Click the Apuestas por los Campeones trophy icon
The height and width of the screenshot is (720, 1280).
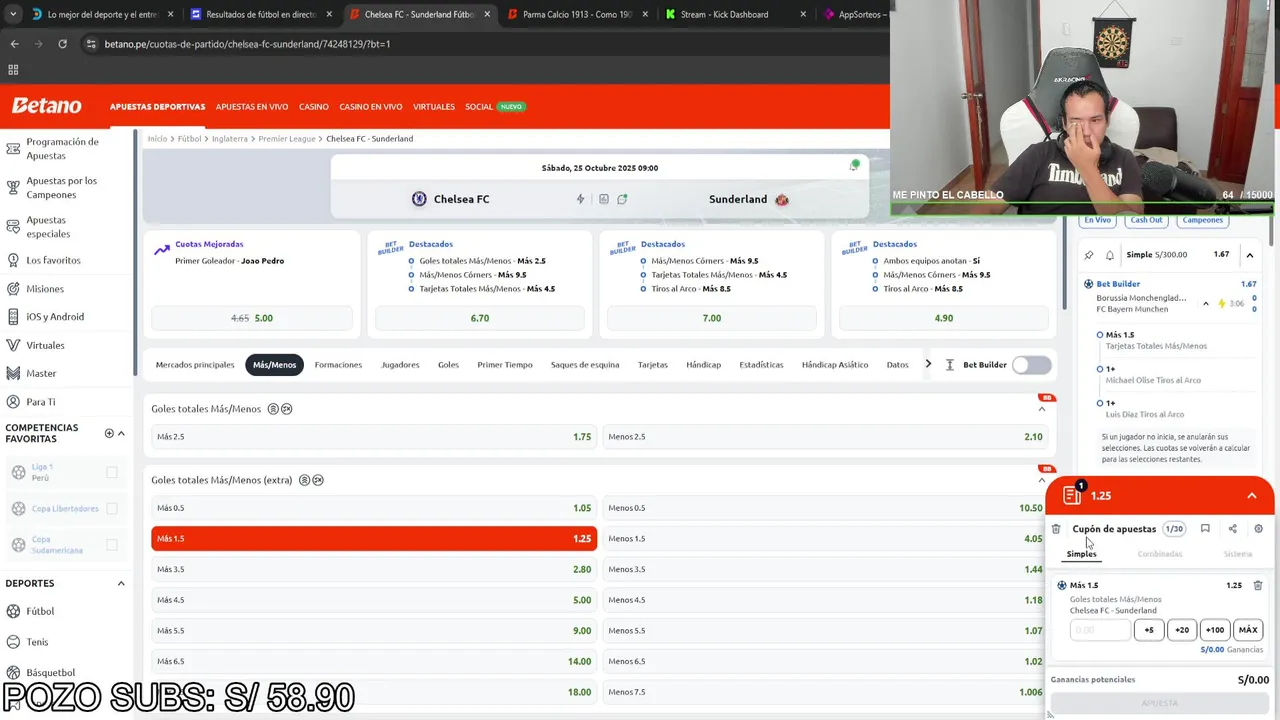point(13,187)
